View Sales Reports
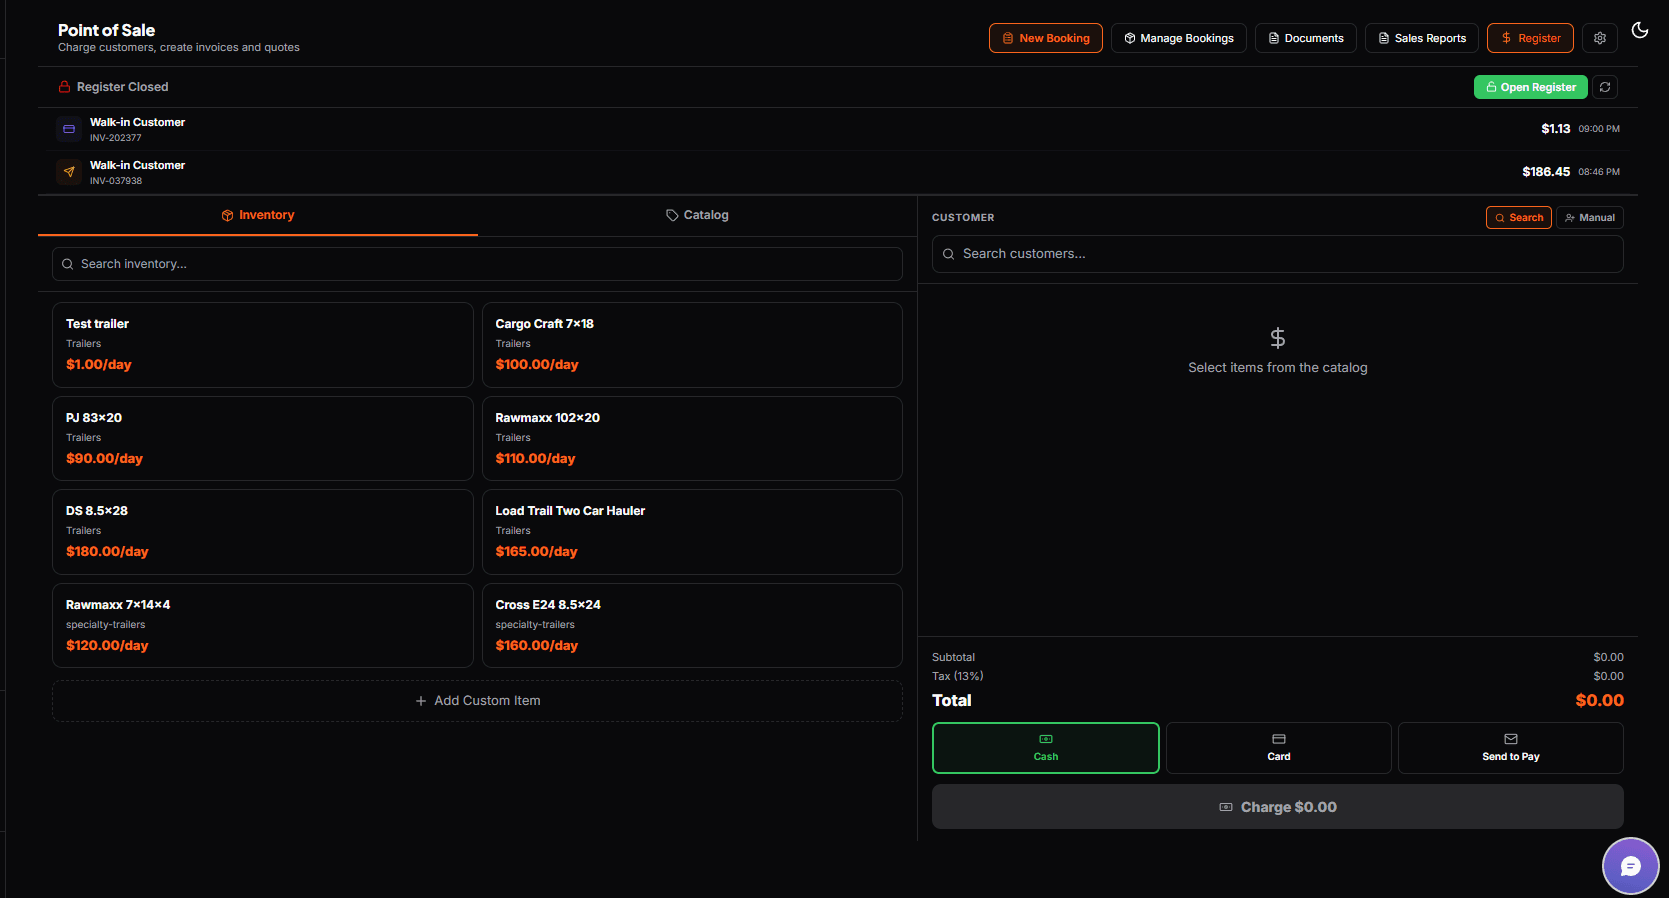1669x898 pixels. (x=1421, y=38)
